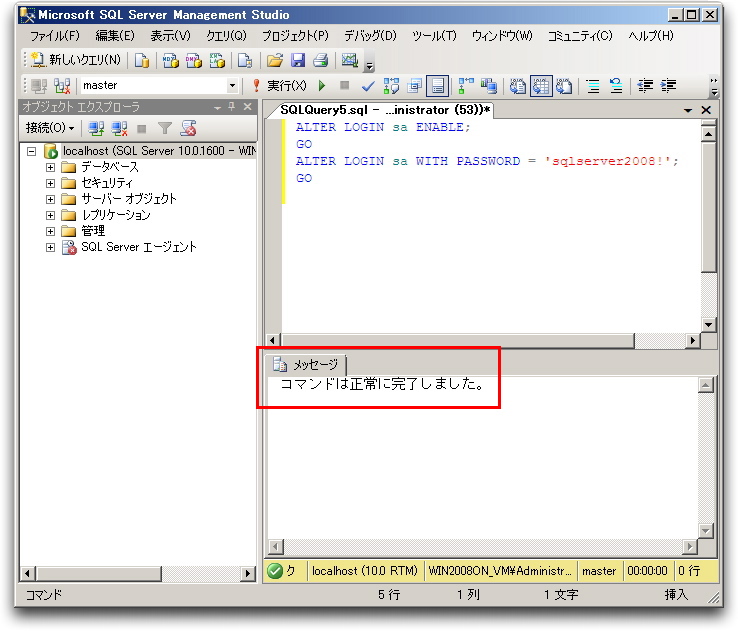Click the Object Explorer scroll-with-red-X icon
The image size is (738, 631).
click(189, 128)
